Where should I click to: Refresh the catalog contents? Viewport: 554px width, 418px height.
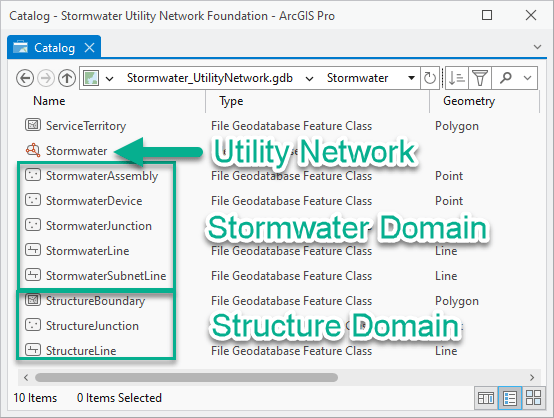(x=429, y=78)
